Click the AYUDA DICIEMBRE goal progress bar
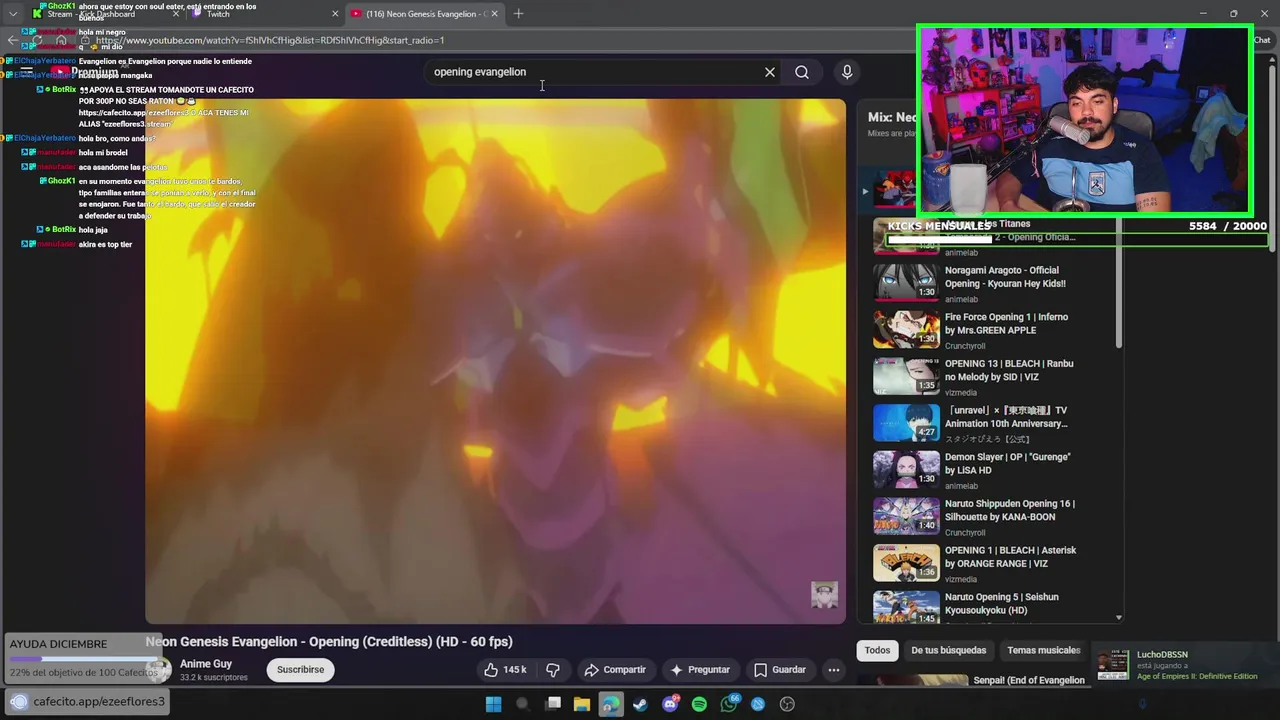The height and width of the screenshot is (720, 1280). click(85, 659)
